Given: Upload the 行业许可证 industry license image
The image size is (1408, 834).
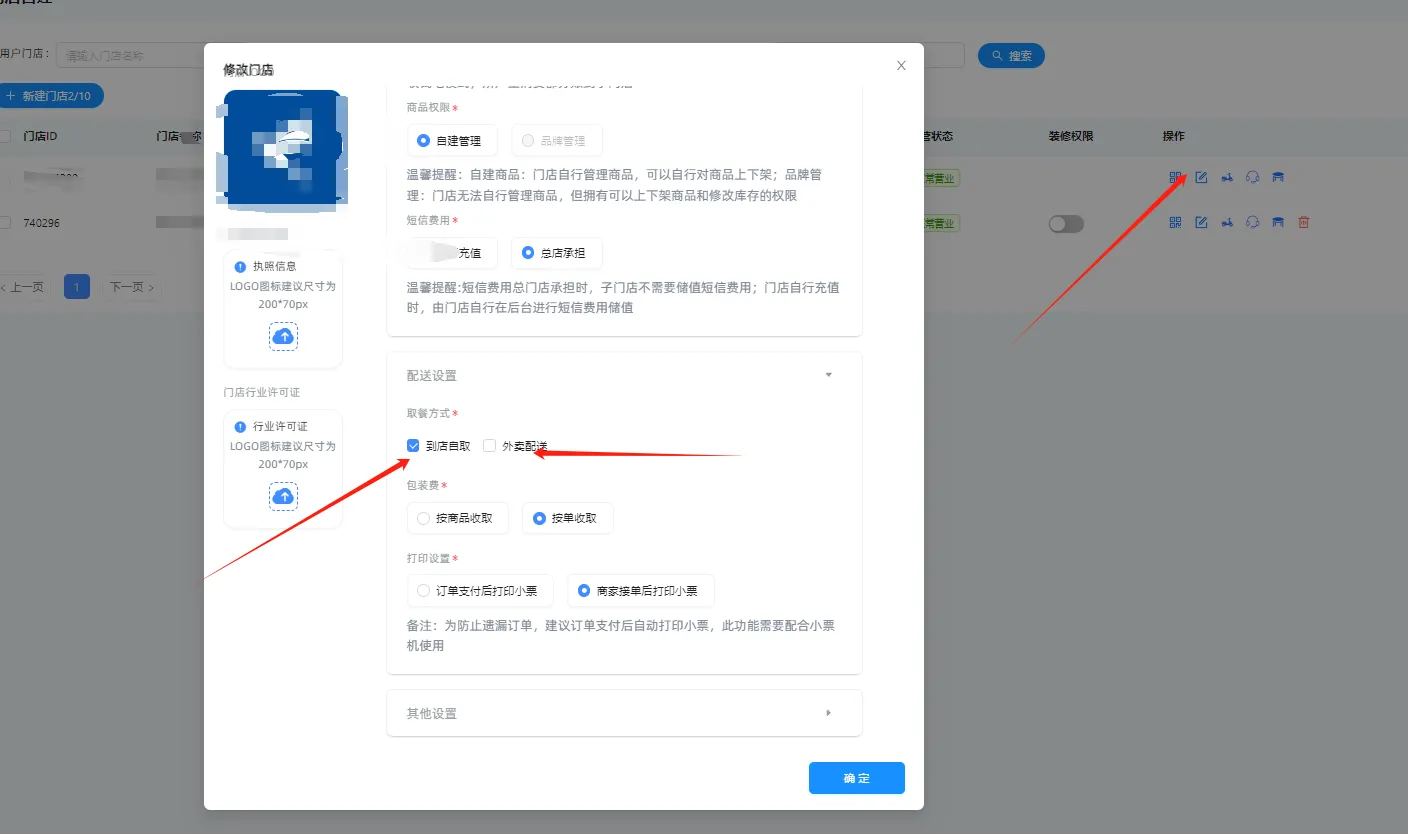Looking at the screenshot, I should pos(283,496).
